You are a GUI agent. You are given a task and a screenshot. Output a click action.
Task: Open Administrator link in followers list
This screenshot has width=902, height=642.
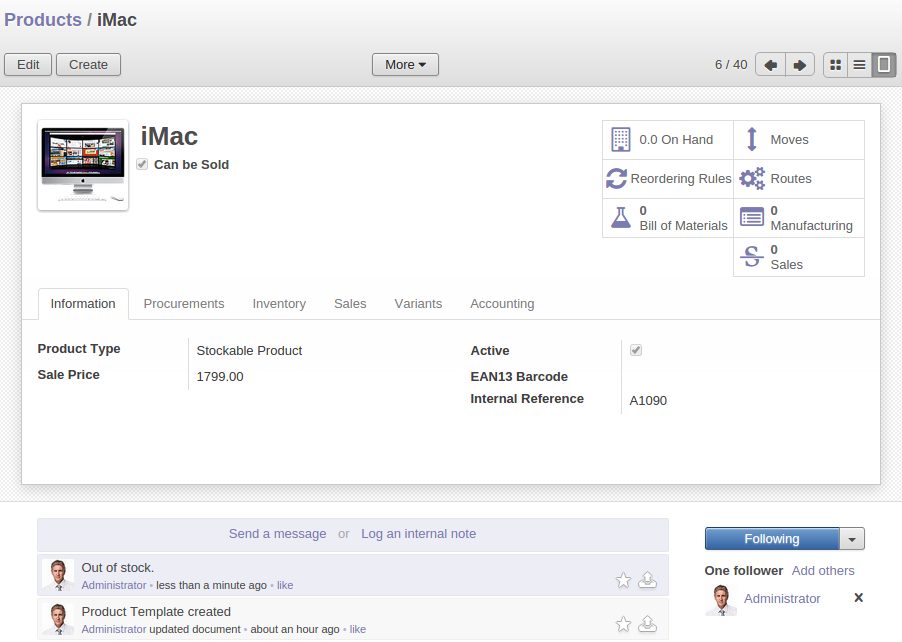click(x=782, y=599)
